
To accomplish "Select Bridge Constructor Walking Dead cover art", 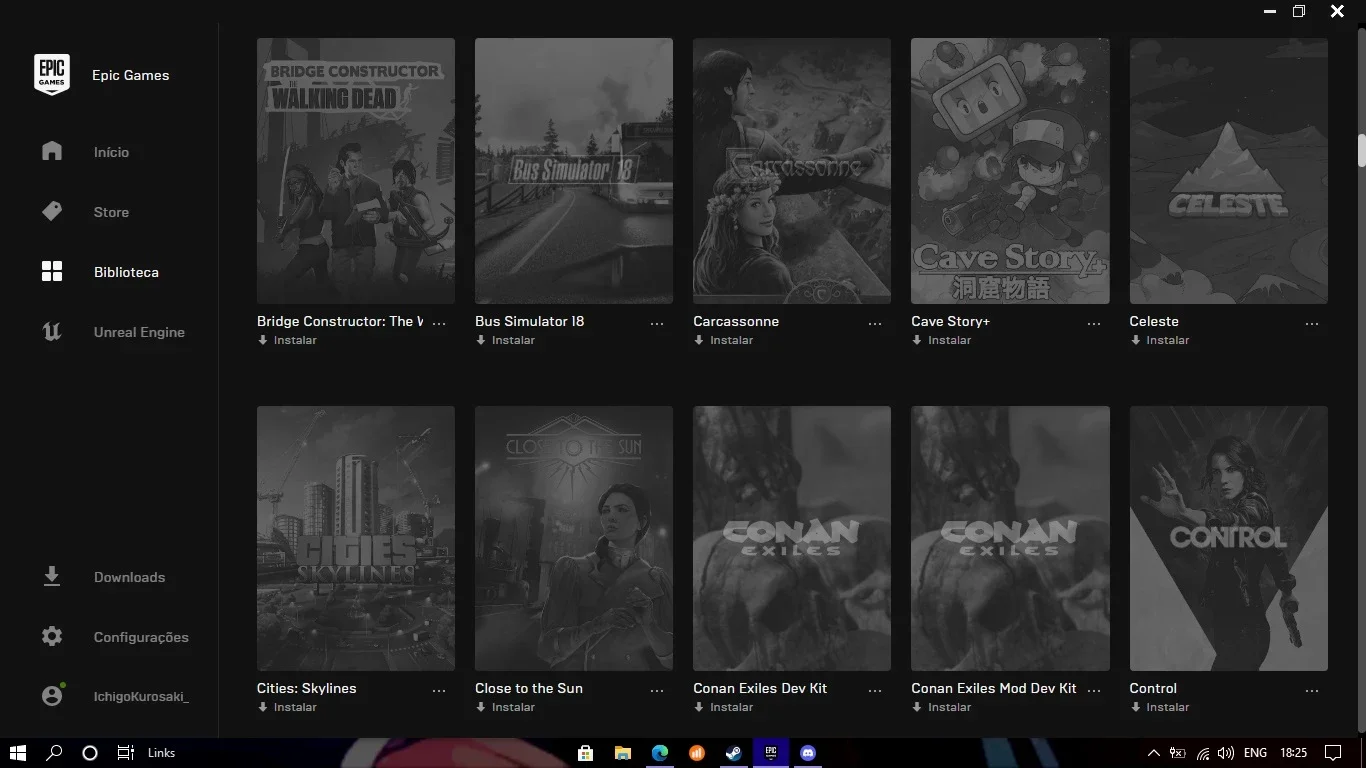I will [356, 171].
